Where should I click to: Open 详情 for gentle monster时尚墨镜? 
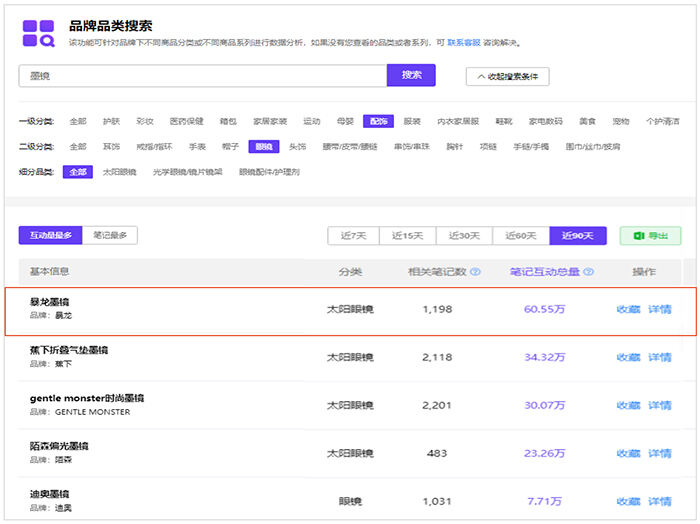coord(660,406)
